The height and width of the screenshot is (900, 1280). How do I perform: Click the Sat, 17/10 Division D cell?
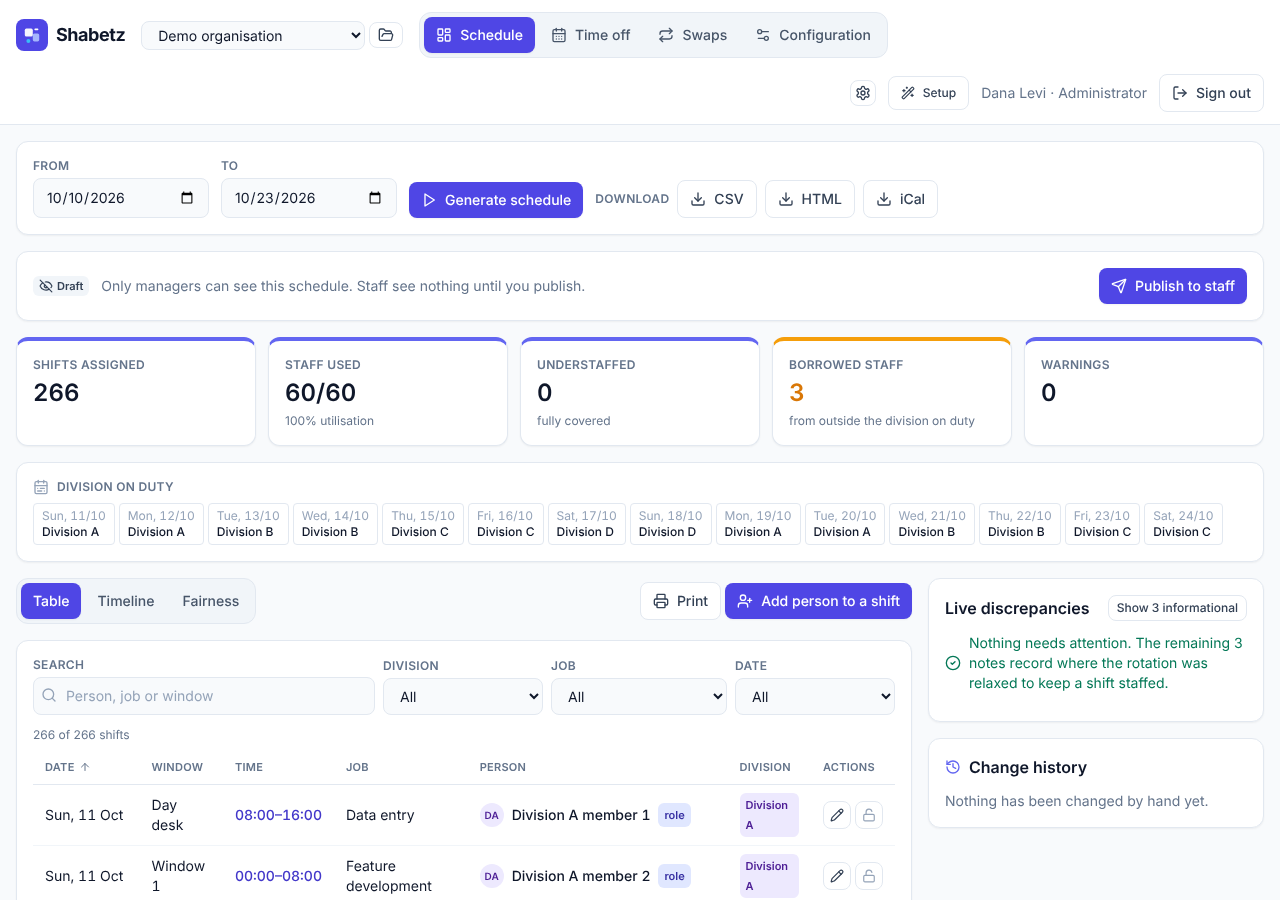(586, 524)
